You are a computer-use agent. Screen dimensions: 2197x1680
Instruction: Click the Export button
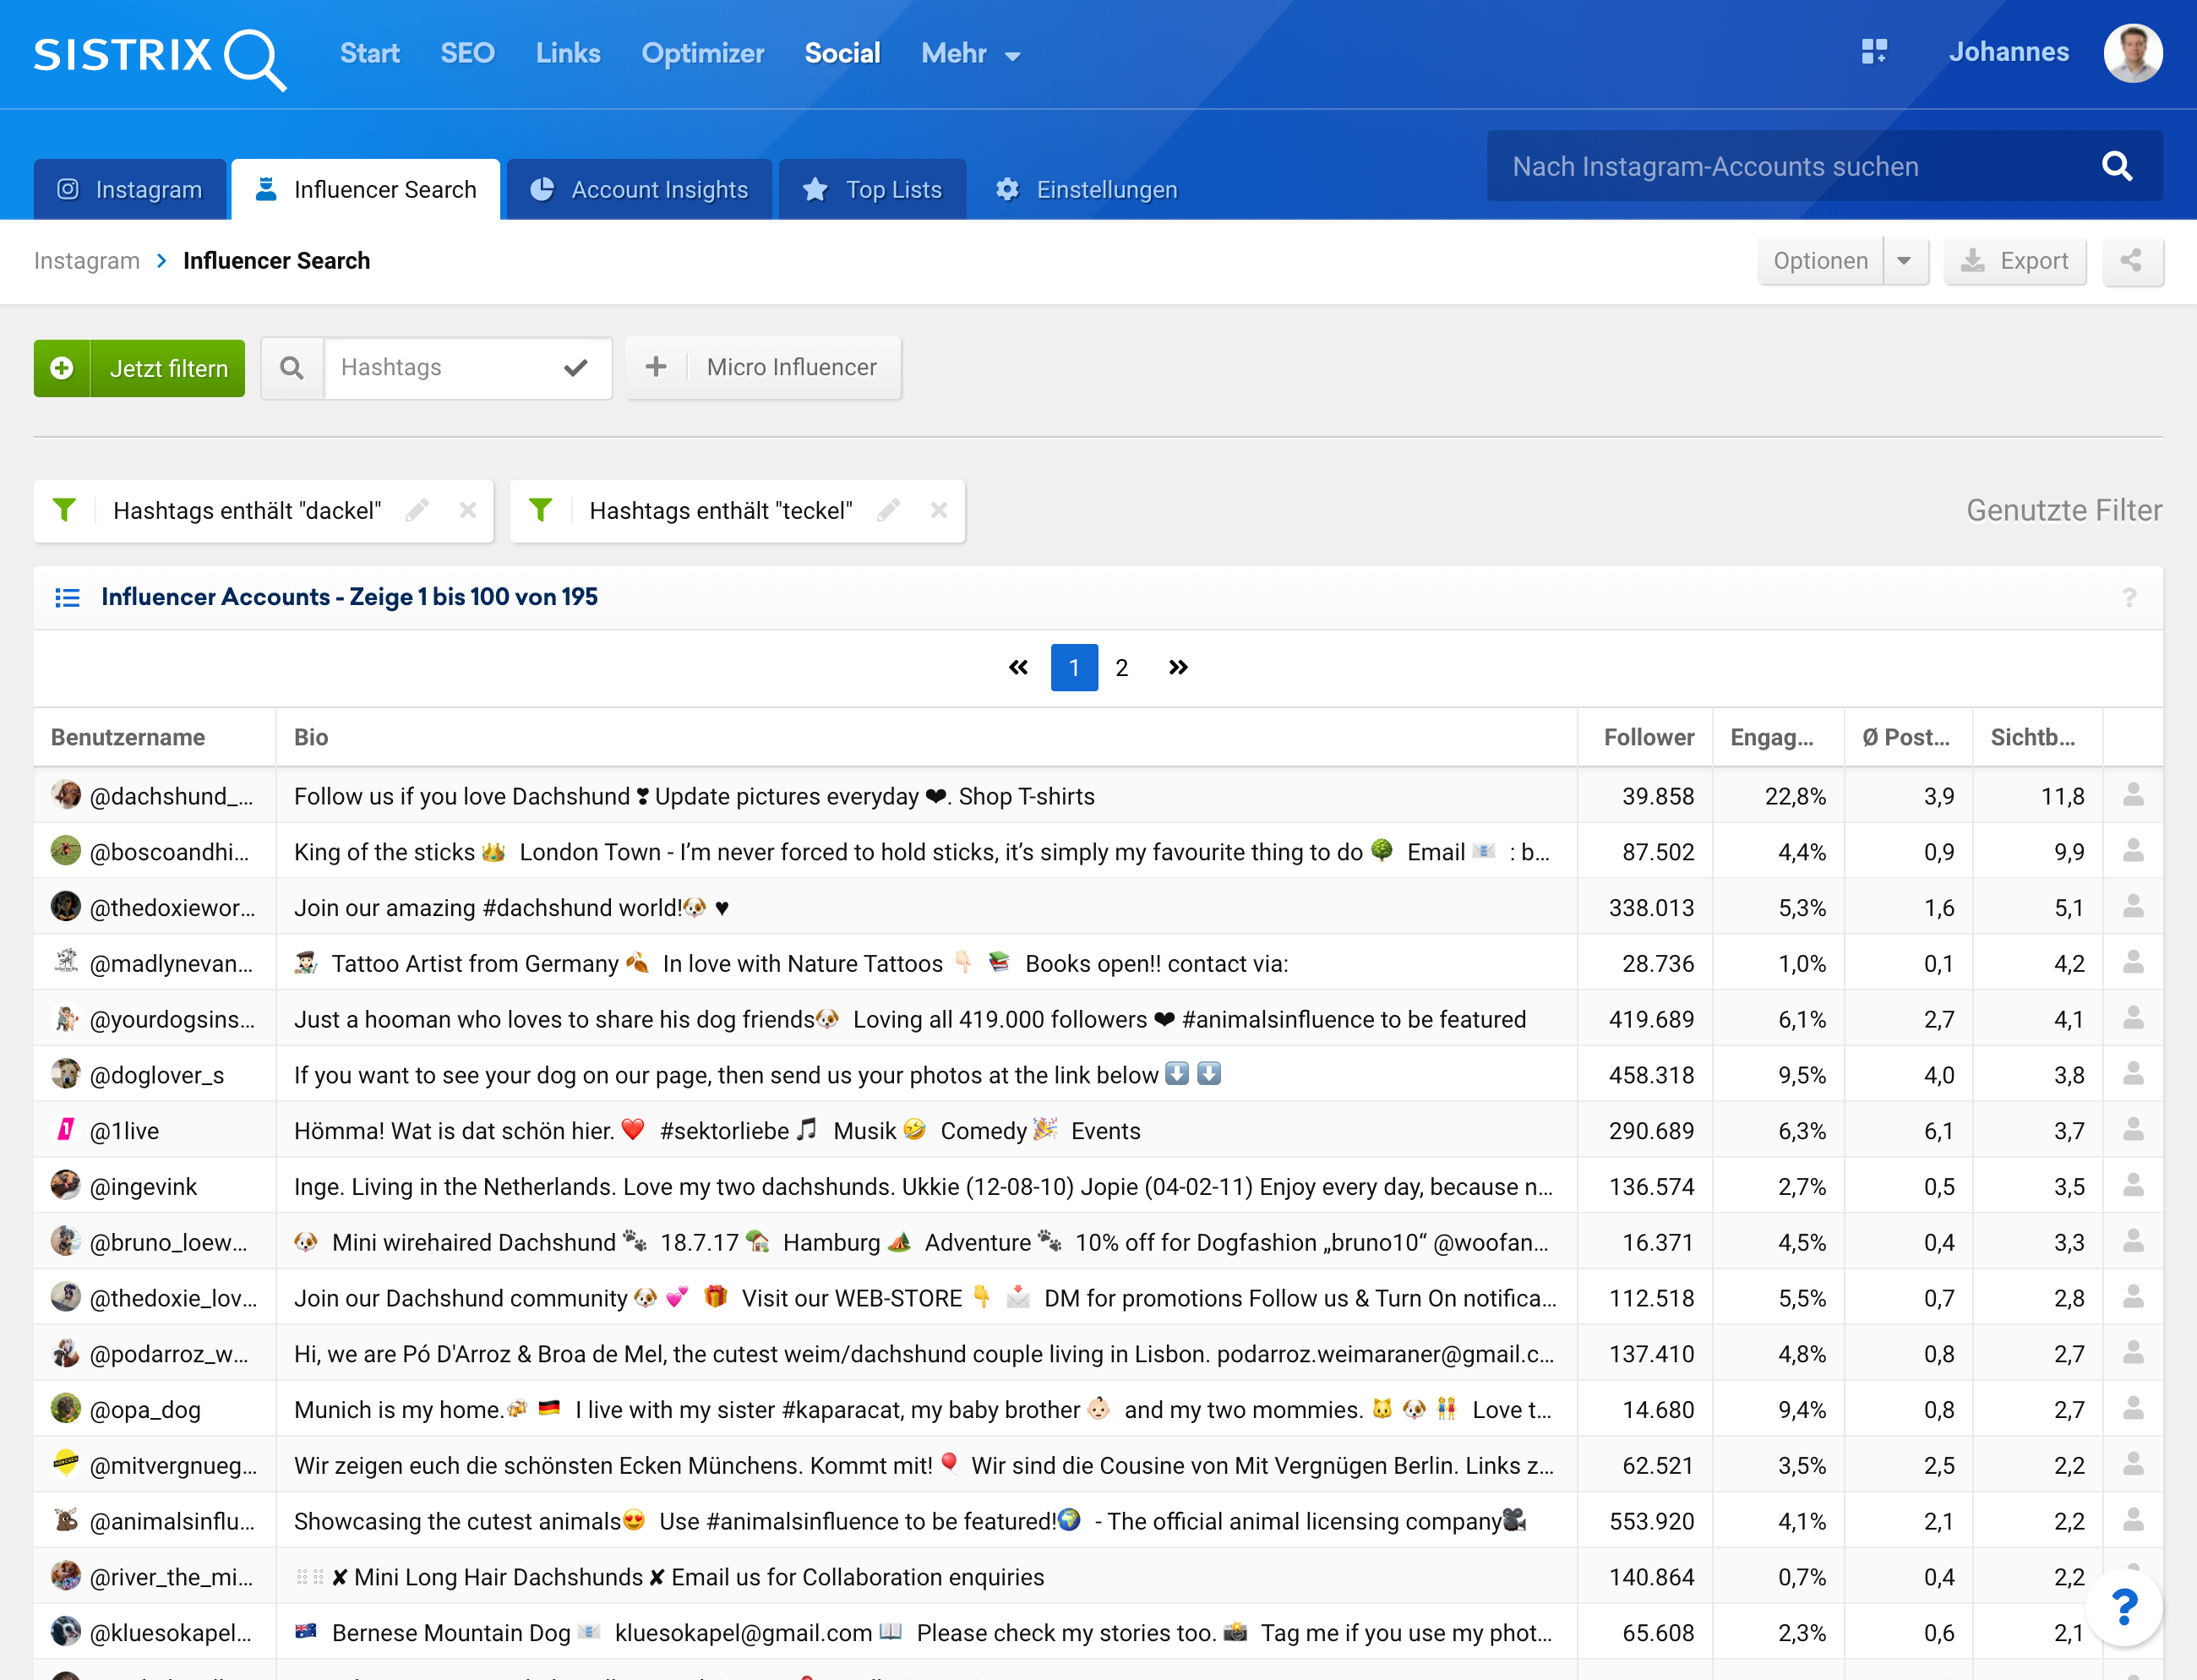2014,261
